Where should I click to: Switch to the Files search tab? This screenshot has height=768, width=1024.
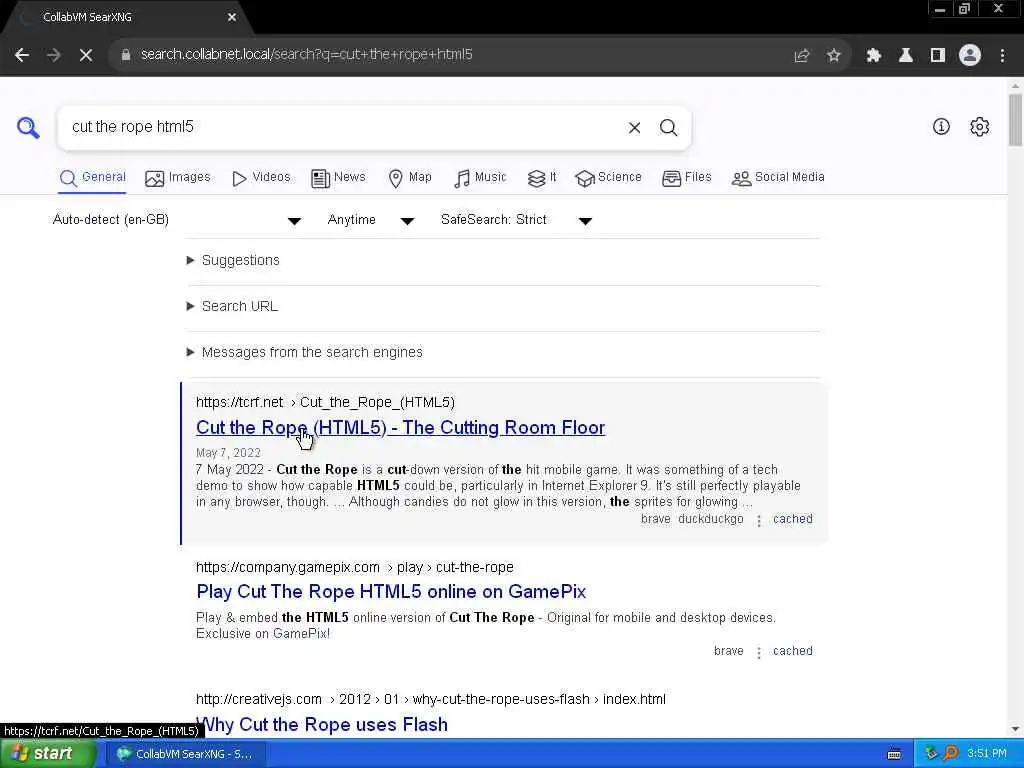(x=687, y=178)
